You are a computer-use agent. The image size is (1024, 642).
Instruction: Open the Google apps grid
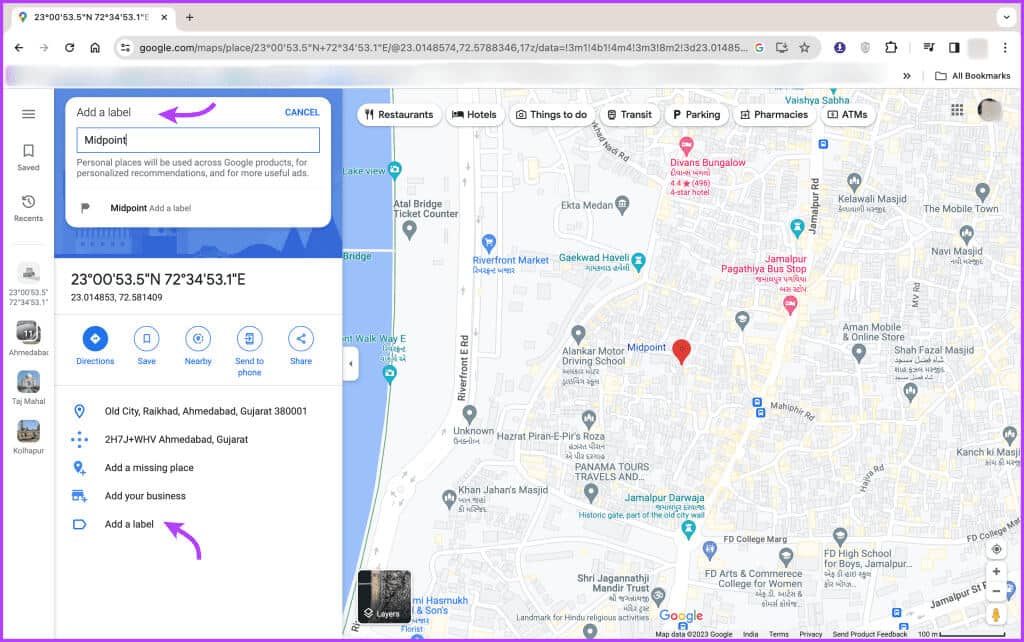click(x=957, y=110)
